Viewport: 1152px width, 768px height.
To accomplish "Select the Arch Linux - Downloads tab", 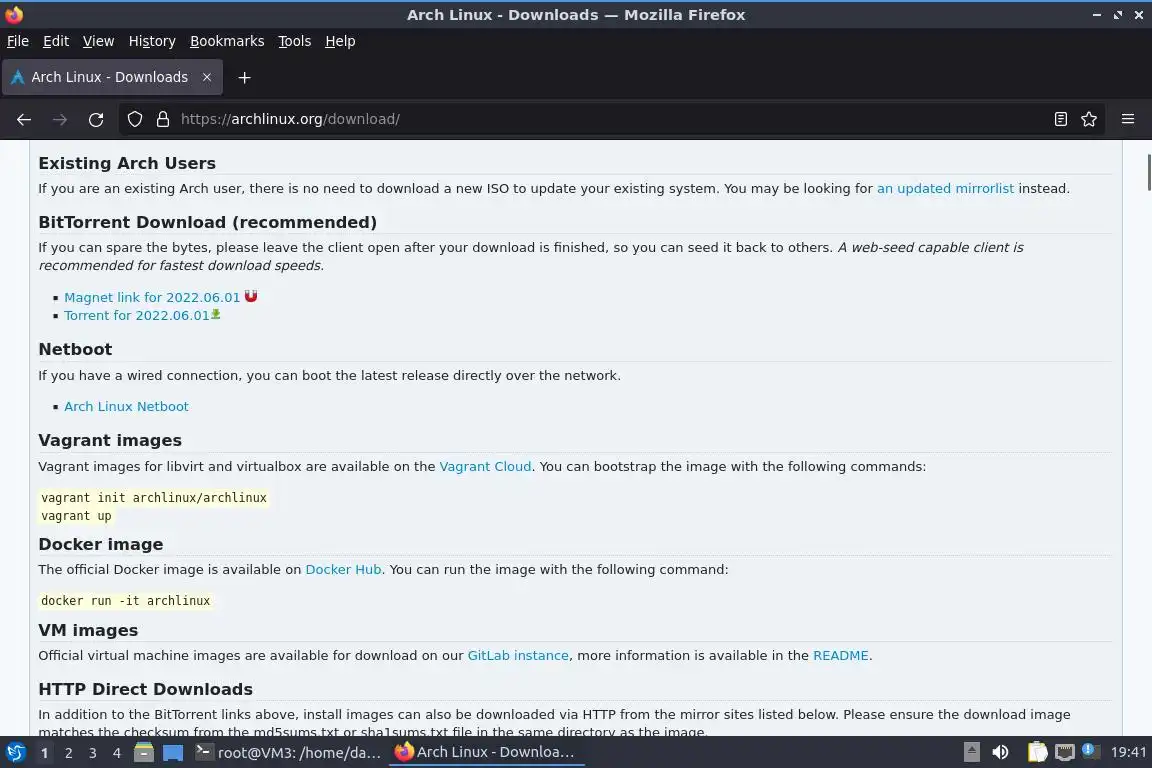I will point(112,77).
